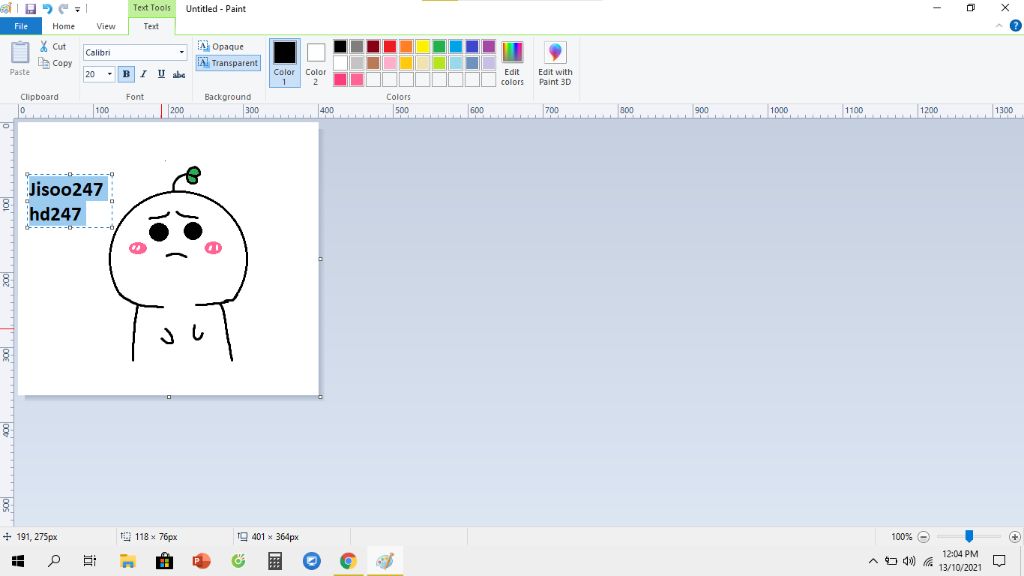Screen dimensions: 1024x576
Task: Open the Windows Start menu
Action: [18, 561]
